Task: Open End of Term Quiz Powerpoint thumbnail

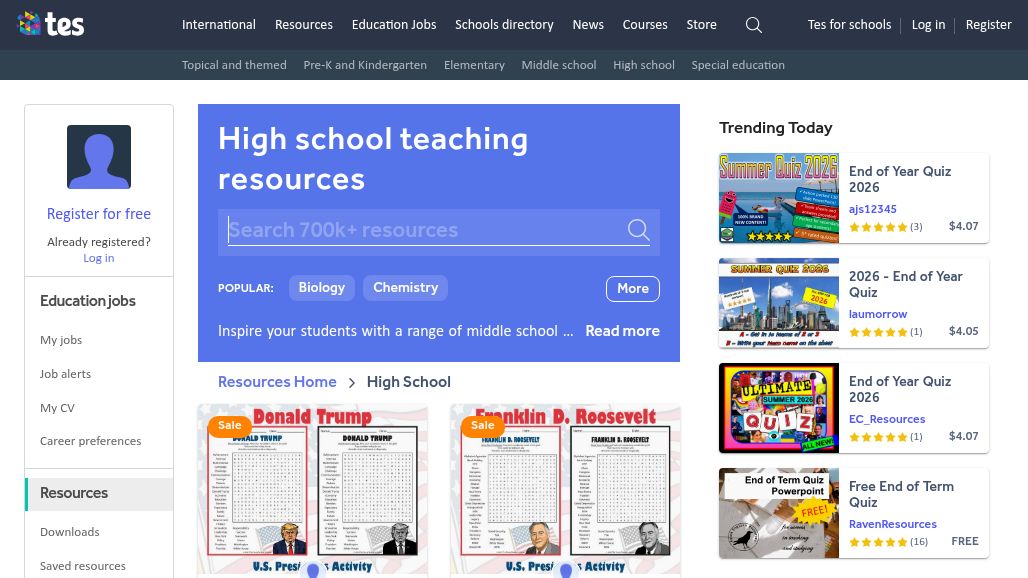Action: [779, 513]
